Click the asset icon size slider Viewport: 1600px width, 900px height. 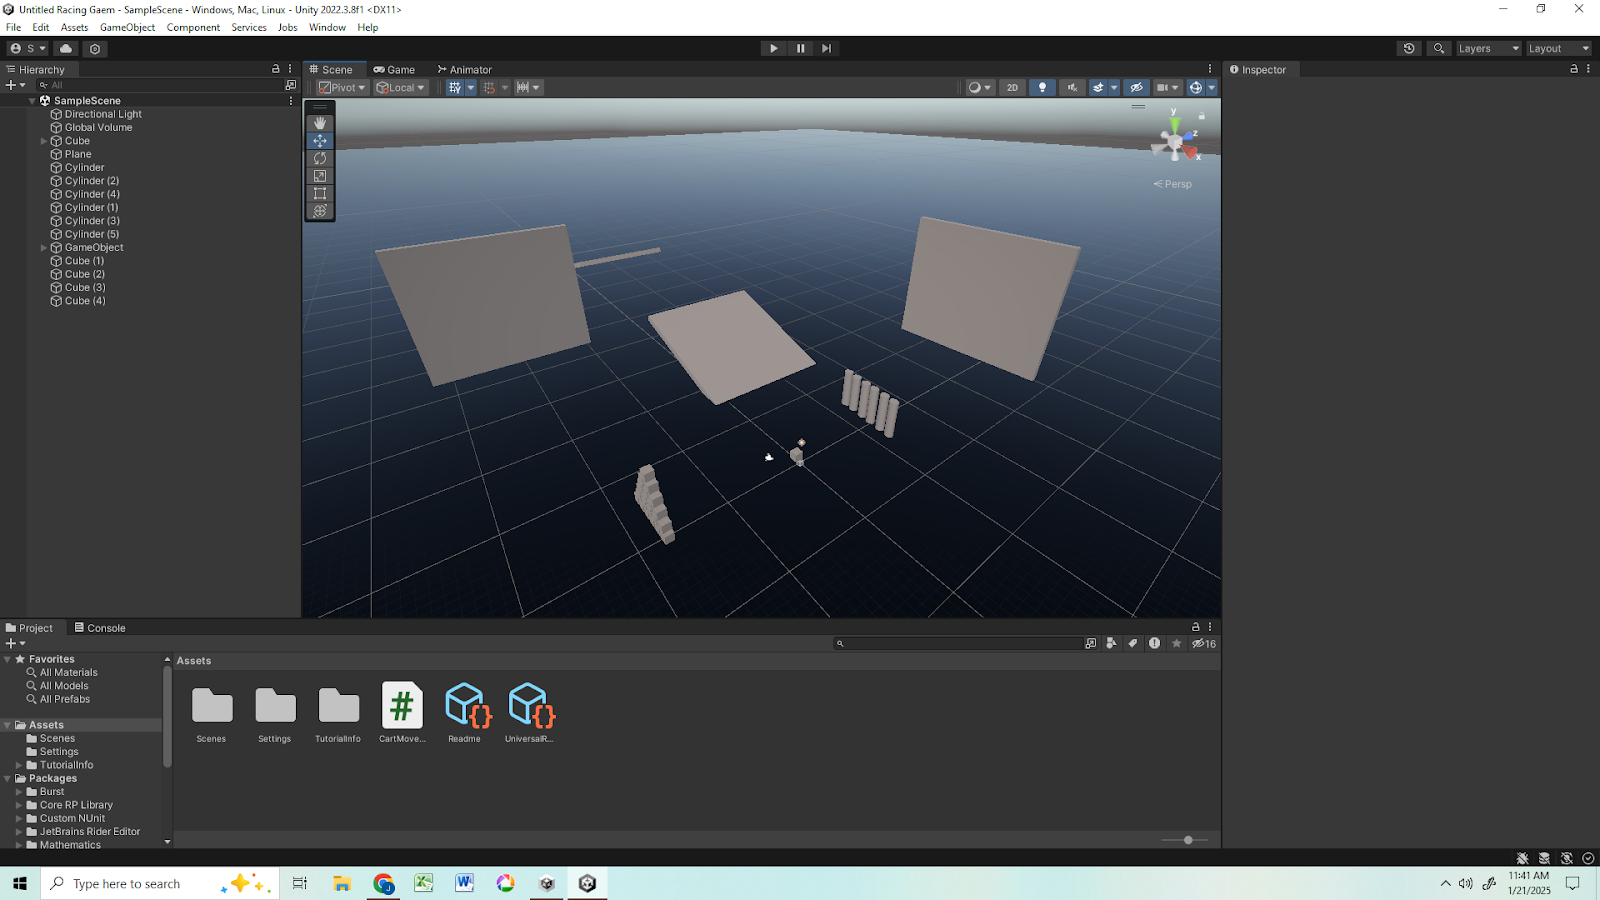coord(1187,840)
